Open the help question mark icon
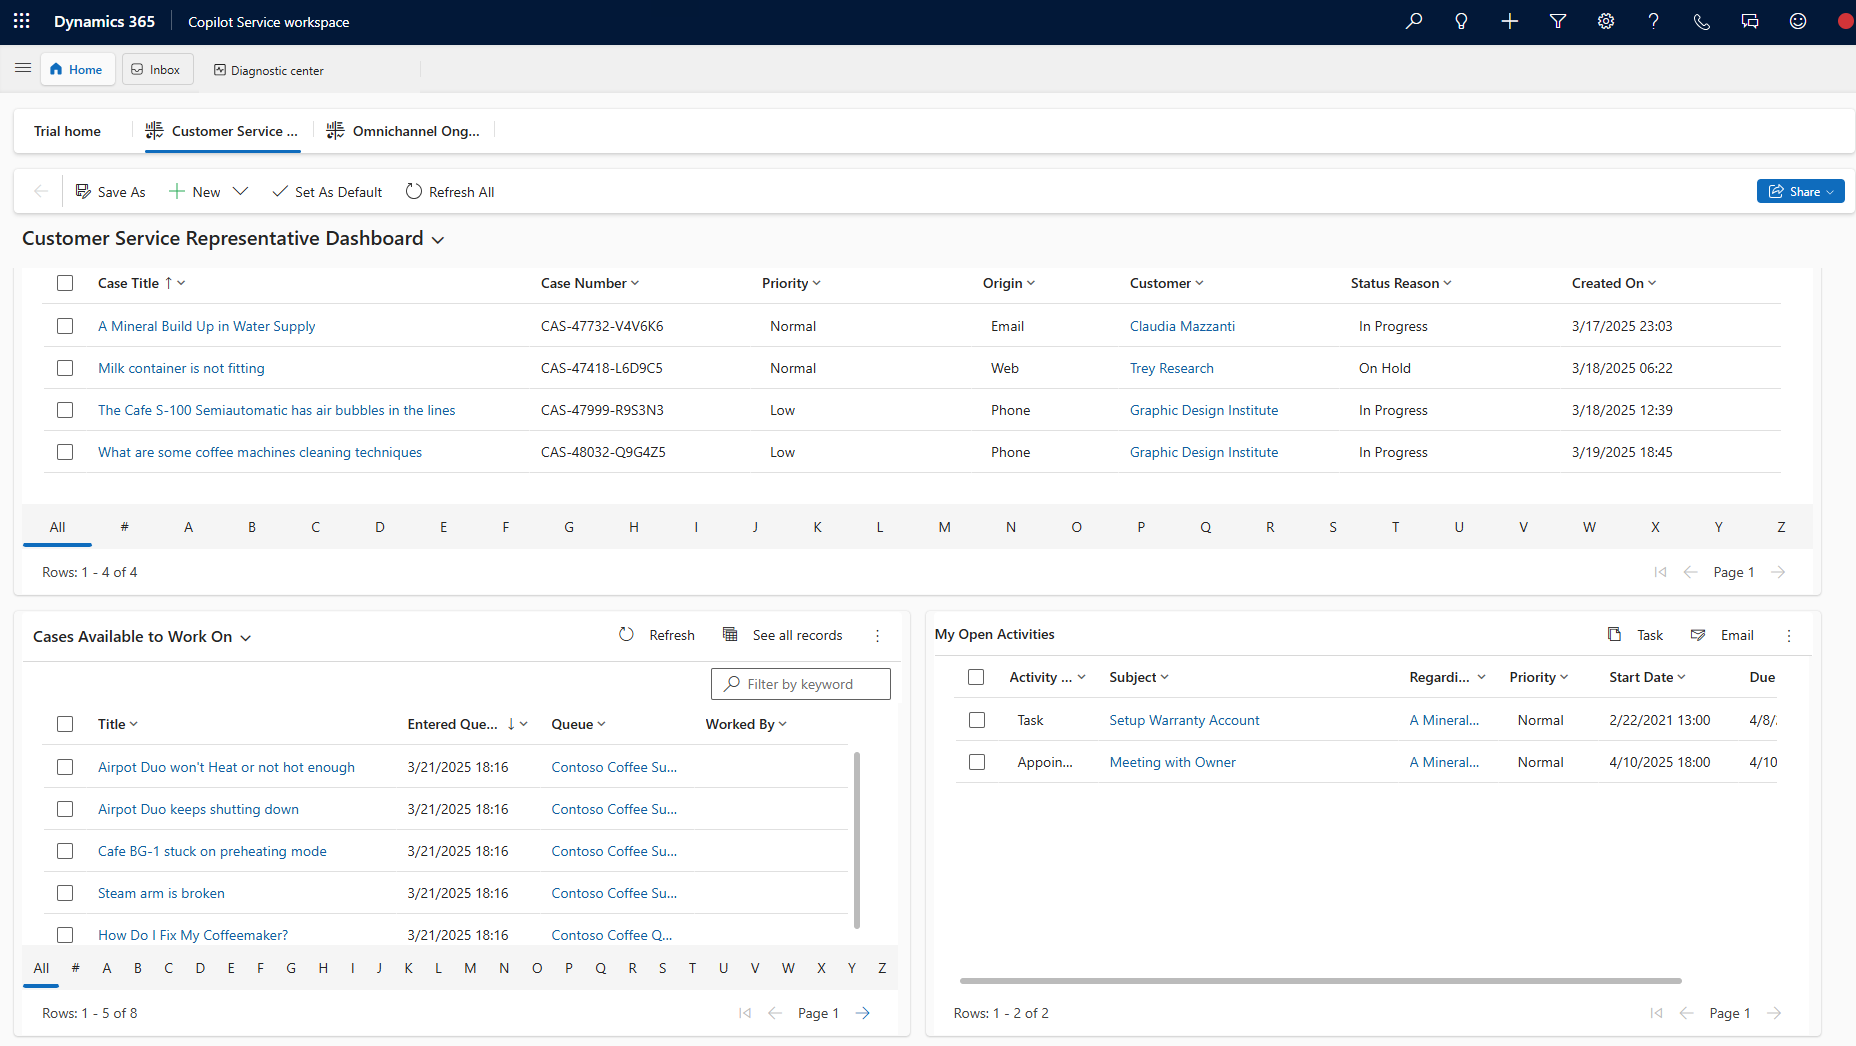The width and height of the screenshot is (1856, 1046). pyautogui.click(x=1653, y=21)
